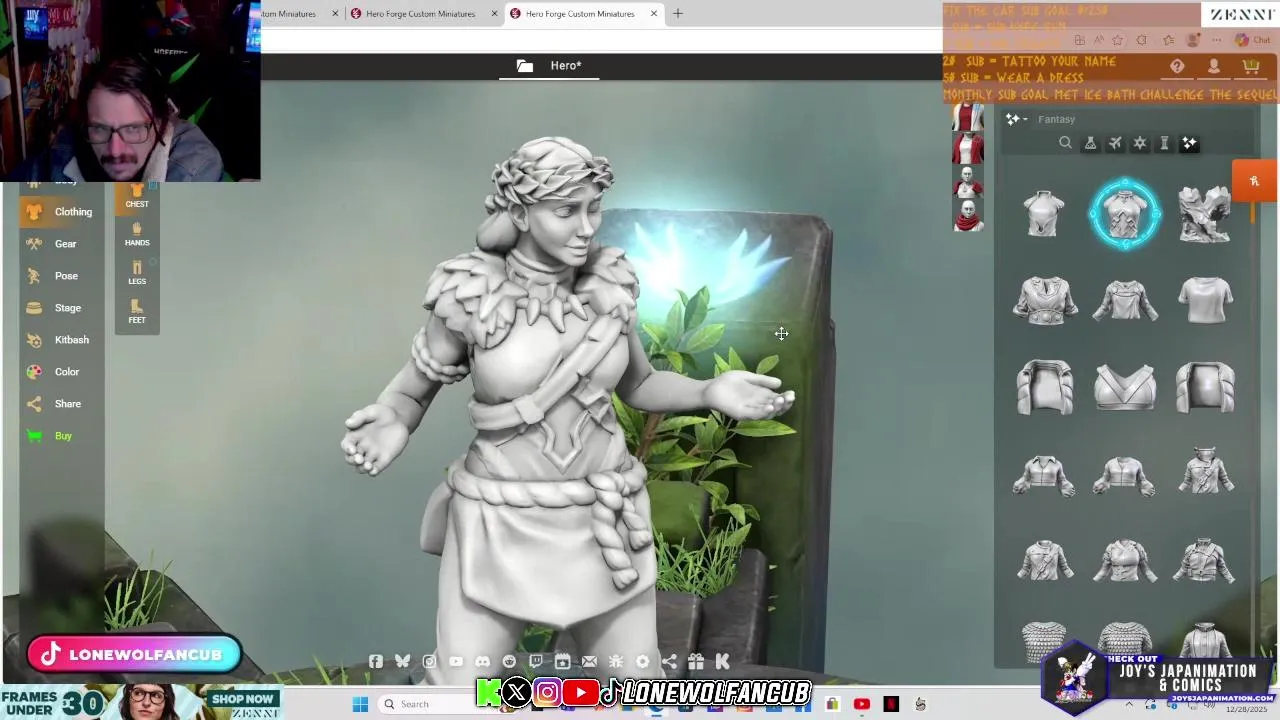The image size is (1280, 720).
Task: Choose the rocky shoulder chest piece thumbnail
Action: [x=1204, y=213]
